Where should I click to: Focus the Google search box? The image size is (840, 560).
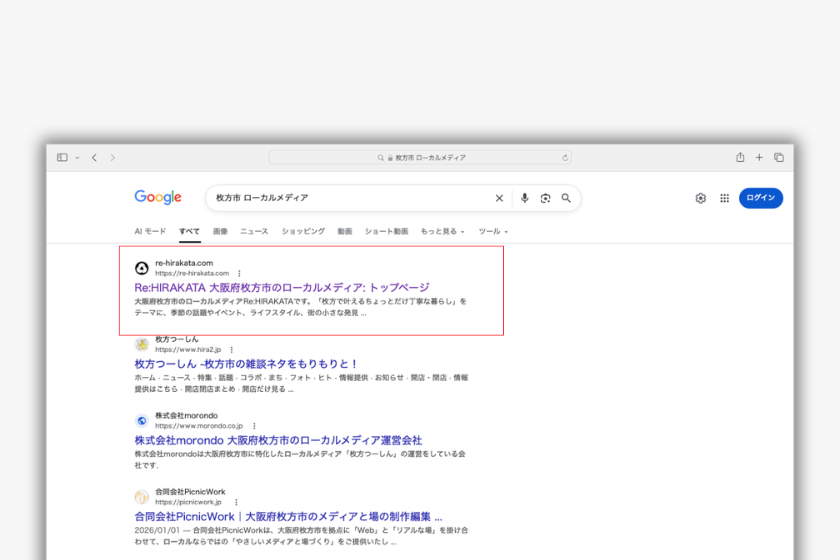tap(351, 198)
